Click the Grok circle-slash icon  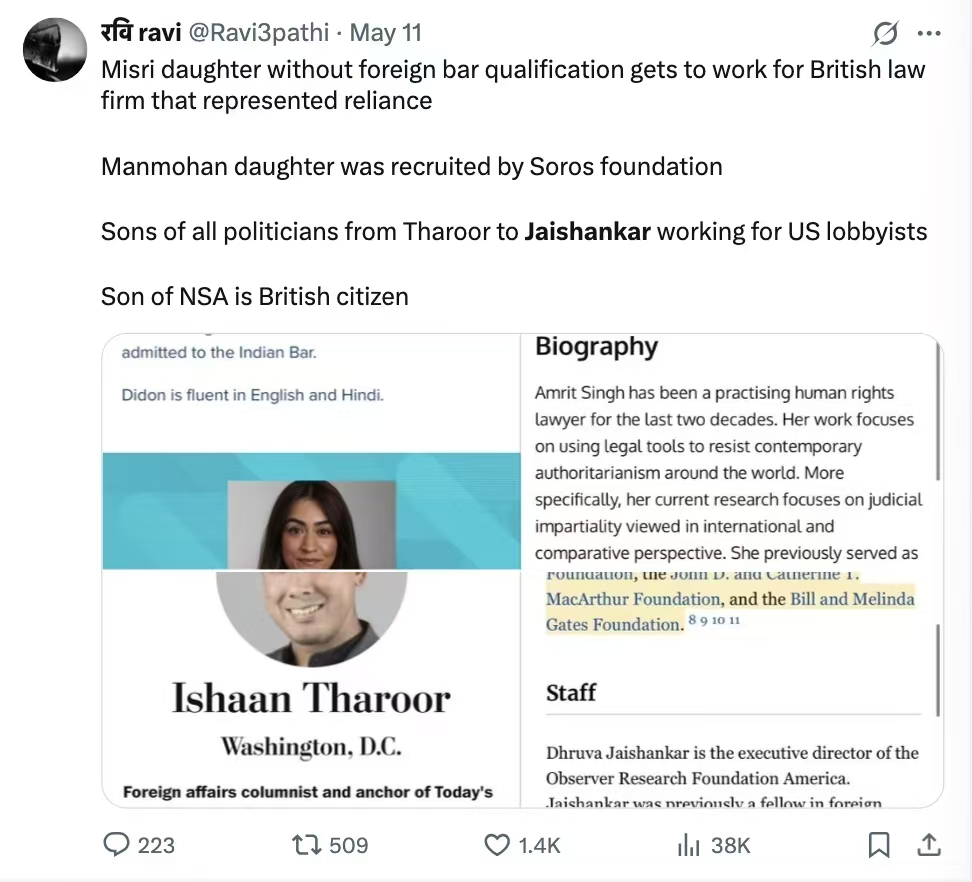[885, 34]
